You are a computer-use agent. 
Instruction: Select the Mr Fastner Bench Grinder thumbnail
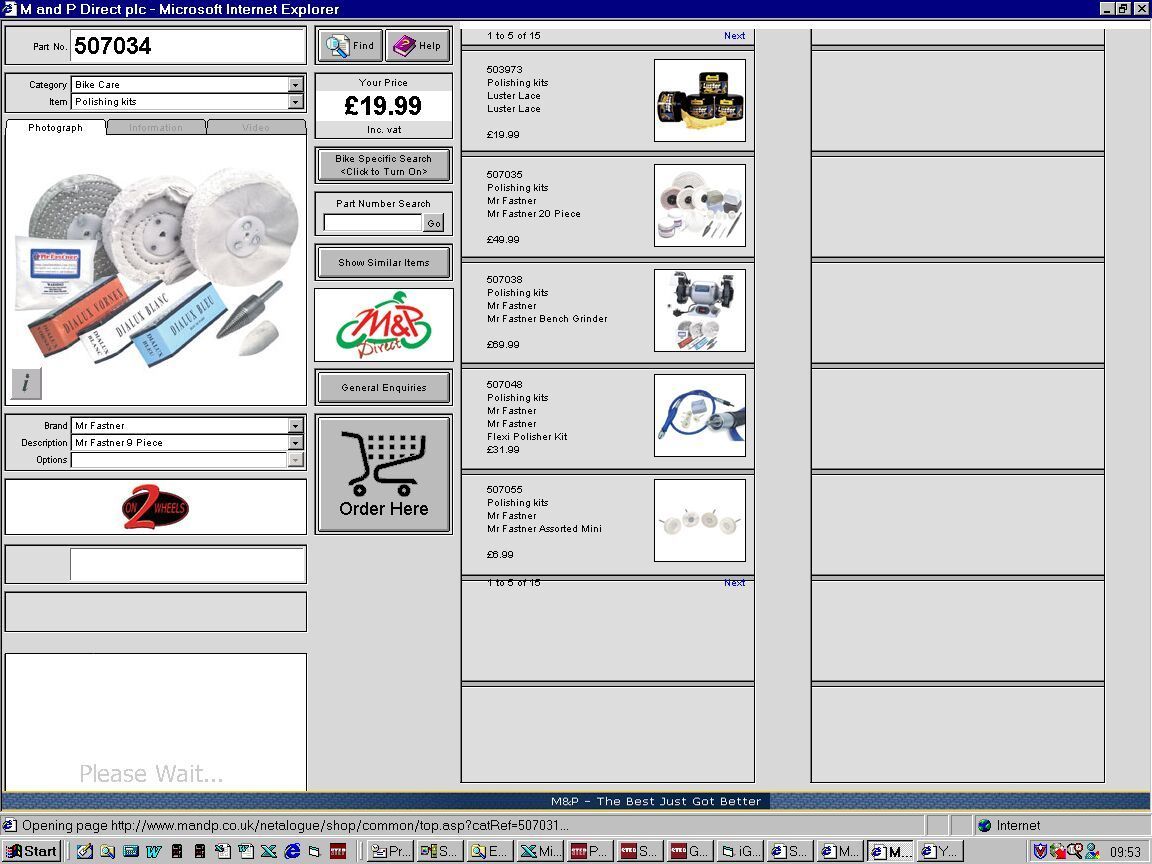(x=699, y=310)
